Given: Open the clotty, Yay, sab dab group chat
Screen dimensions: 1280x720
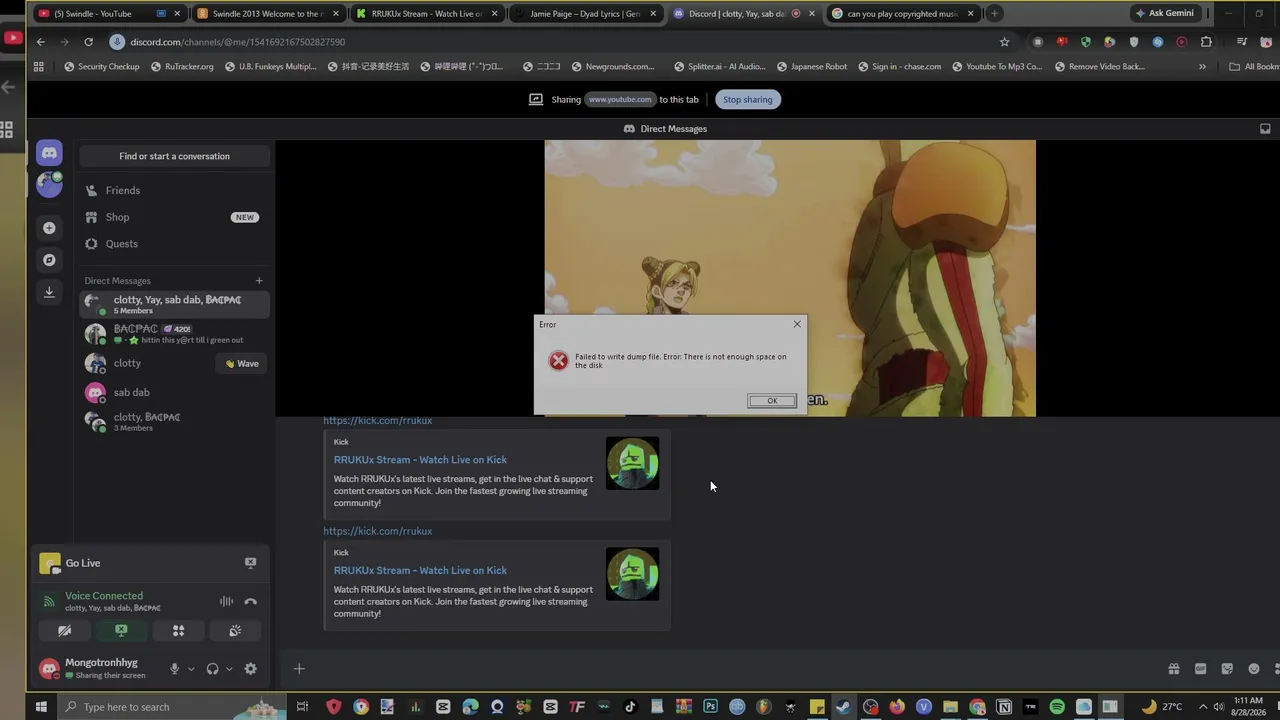Looking at the screenshot, I should coord(174,304).
